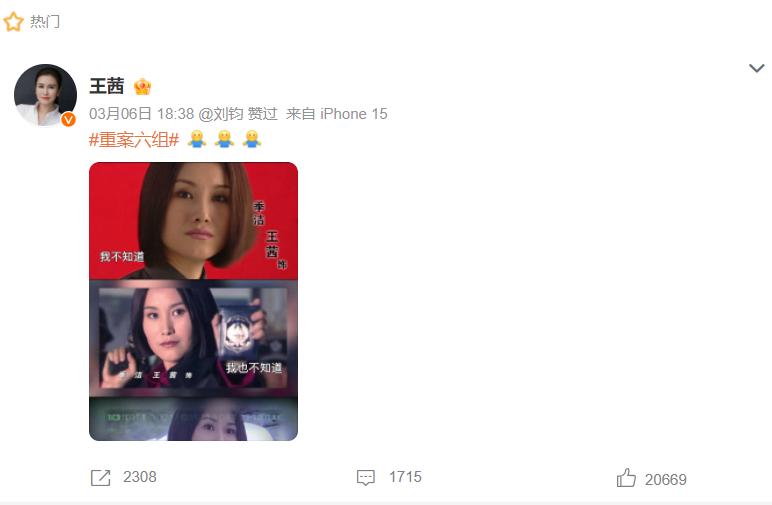Click the 1715 comment count
772x505 pixels.
click(x=405, y=477)
